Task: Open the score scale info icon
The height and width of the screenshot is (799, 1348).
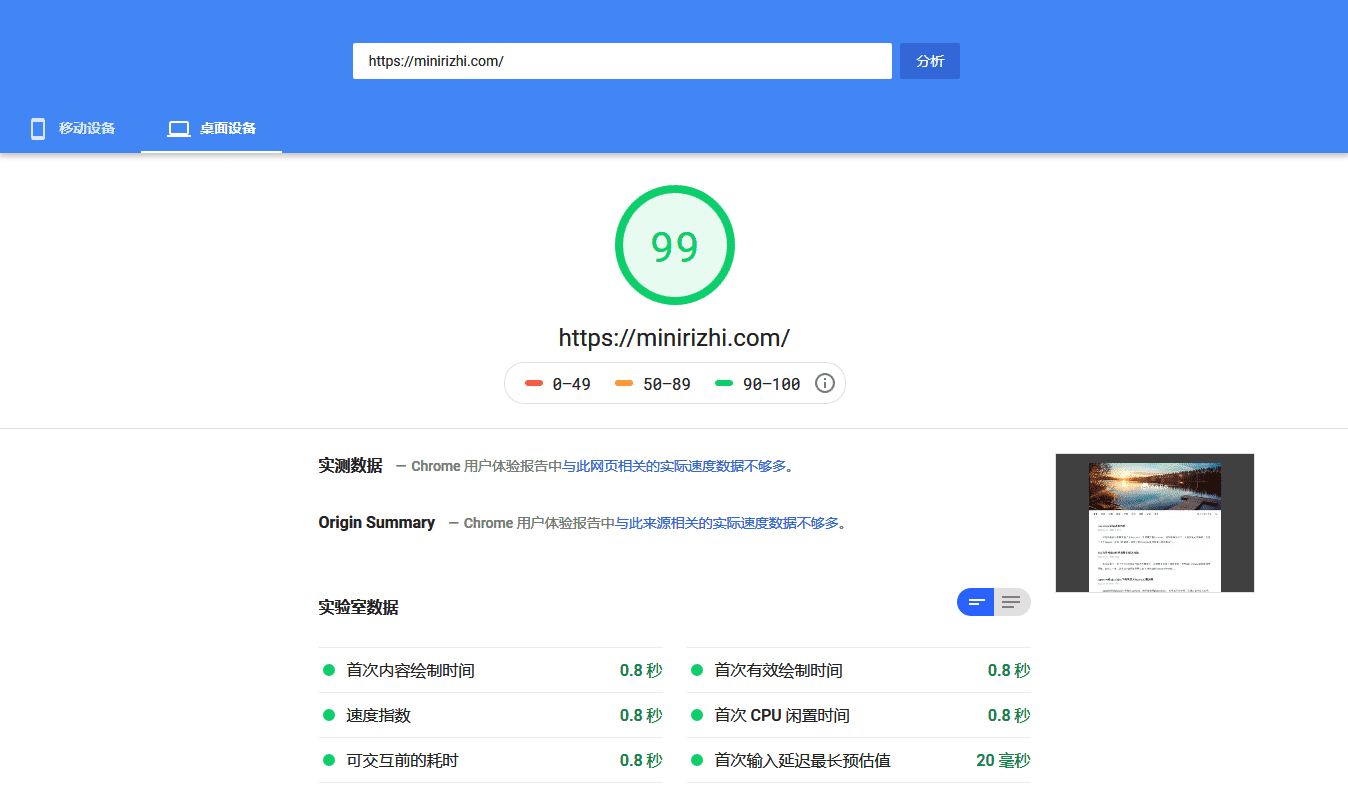Action: 825,383
